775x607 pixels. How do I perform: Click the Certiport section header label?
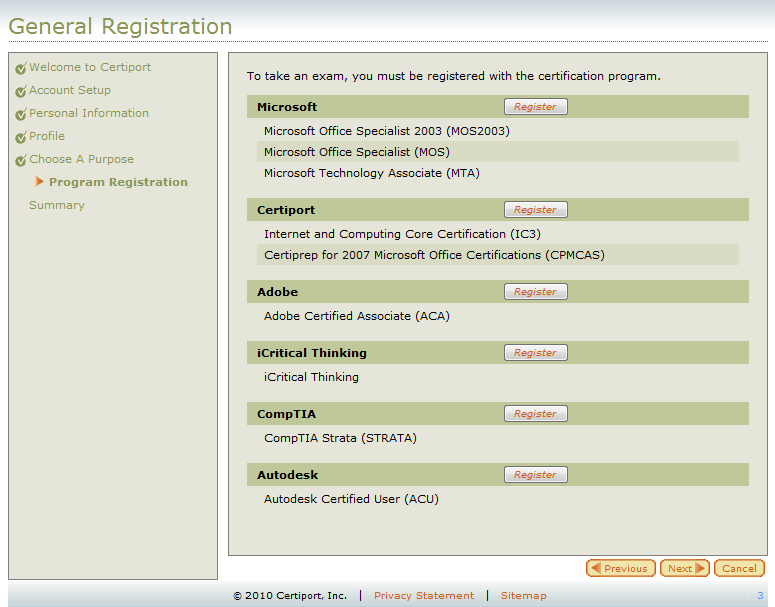[286, 210]
